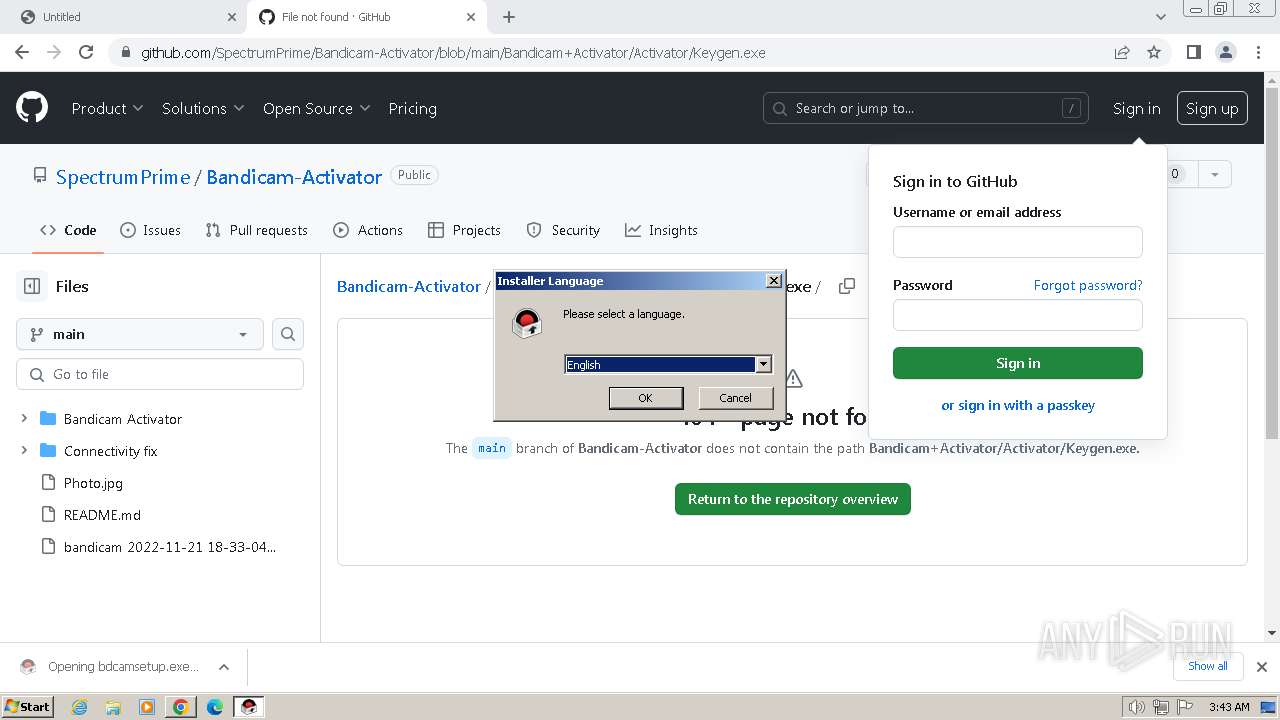The height and width of the screenshot is (720, 1280).
Task: Open the language dropdown in installer
Action: click(x=763, y=364)
